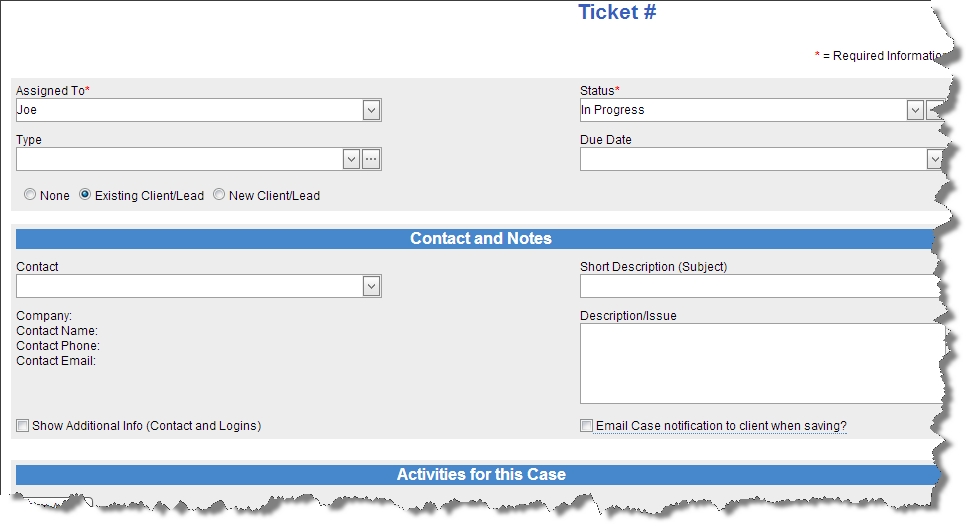This screenshot has width=966, height=524.
Task: Click the small button right of Status
Action: tap(934, 110)
